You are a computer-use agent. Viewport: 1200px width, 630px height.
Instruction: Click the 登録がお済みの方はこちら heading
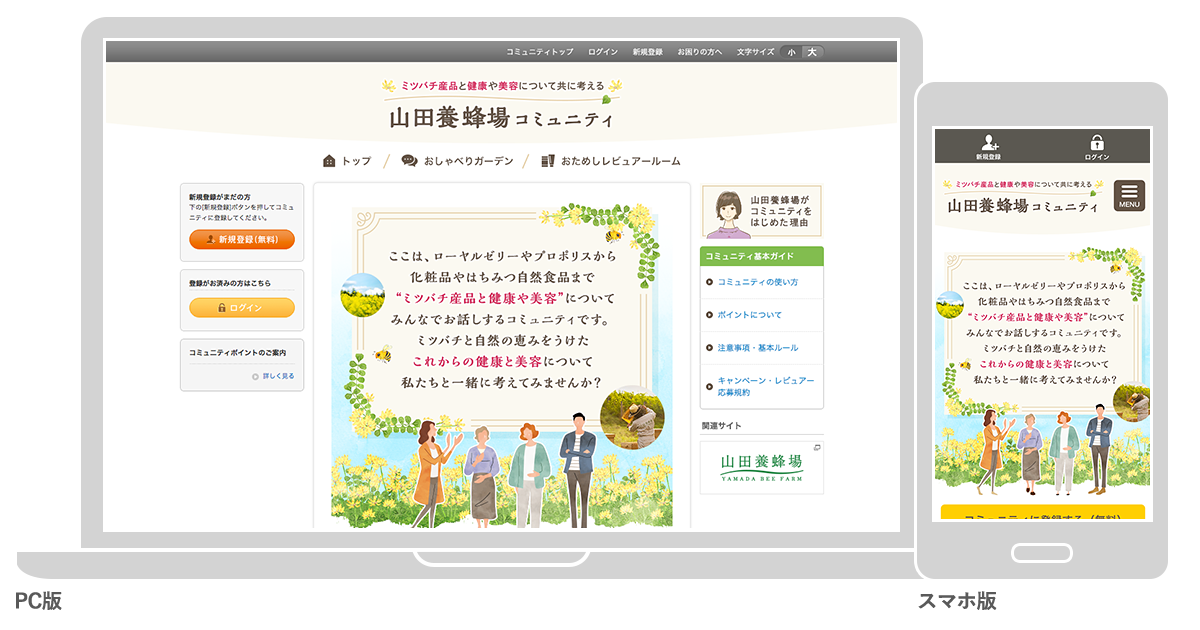click(230, 283)
